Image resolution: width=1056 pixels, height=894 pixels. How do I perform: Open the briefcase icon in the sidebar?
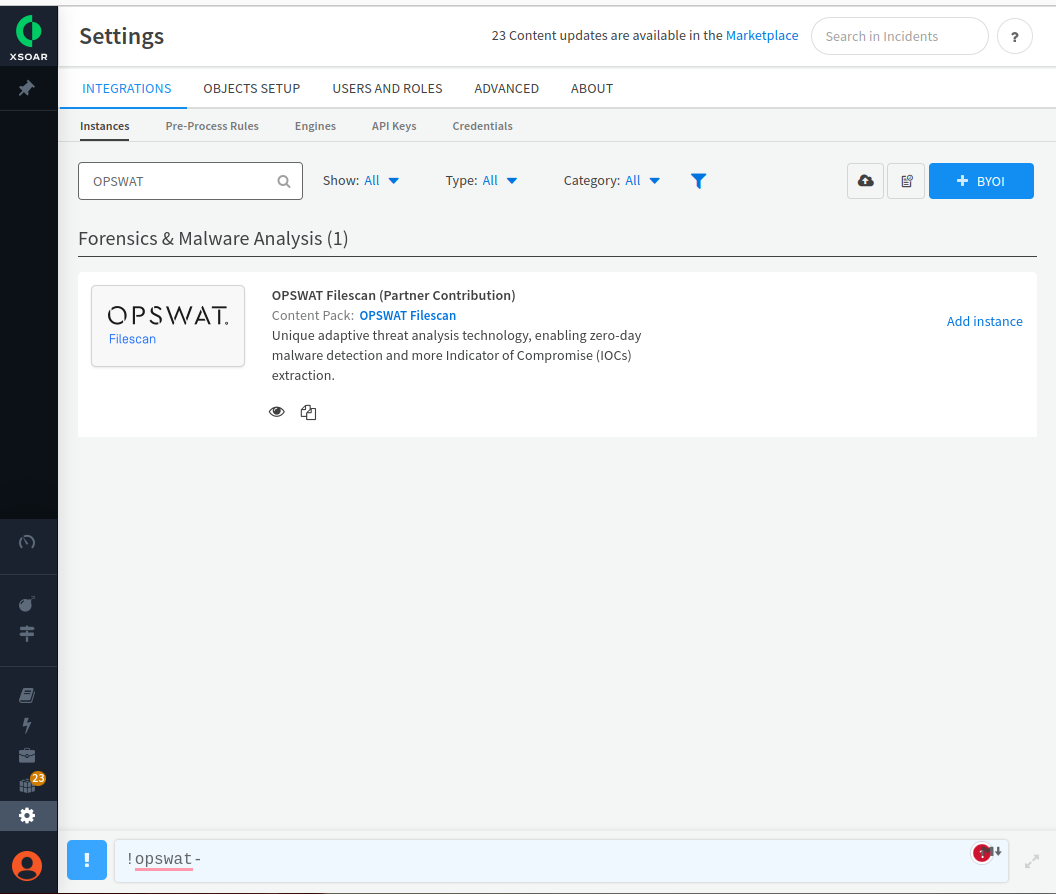tap(27, 755)
